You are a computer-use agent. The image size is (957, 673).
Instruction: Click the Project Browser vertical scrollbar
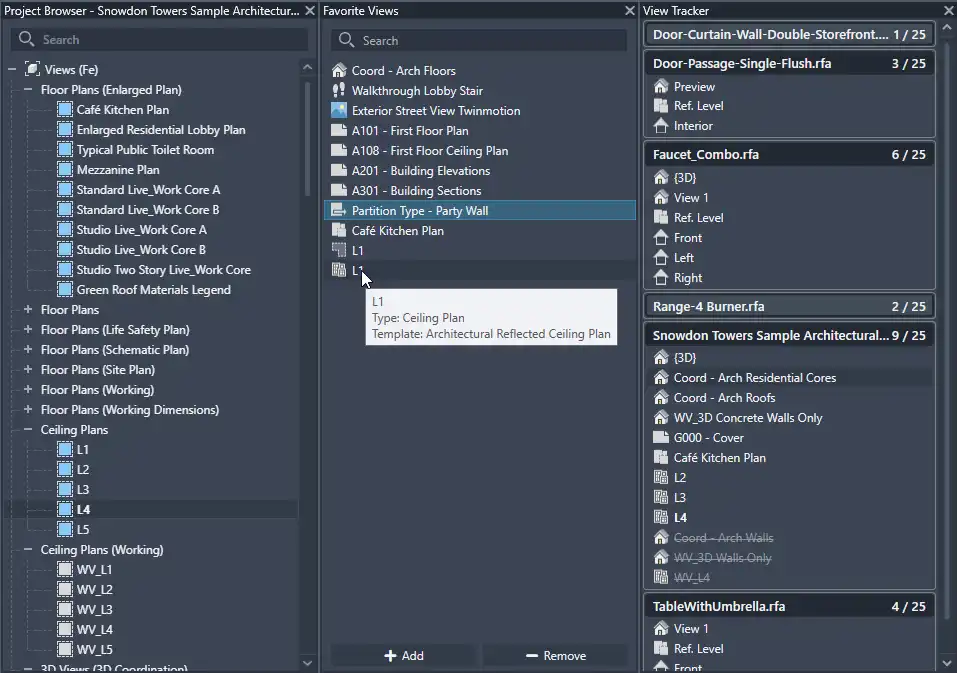(307, 139)
